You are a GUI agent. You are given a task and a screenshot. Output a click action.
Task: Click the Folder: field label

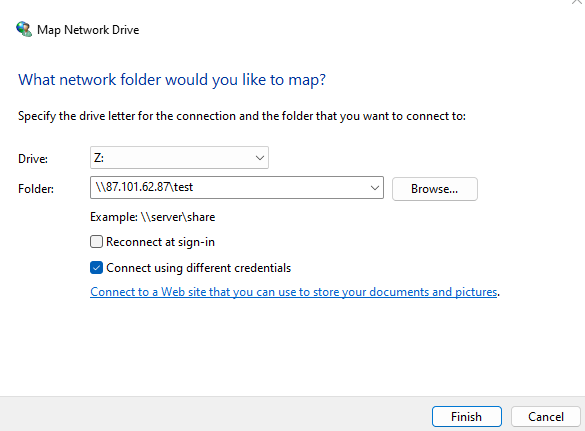pyautogui.click(x=36, y=189)
